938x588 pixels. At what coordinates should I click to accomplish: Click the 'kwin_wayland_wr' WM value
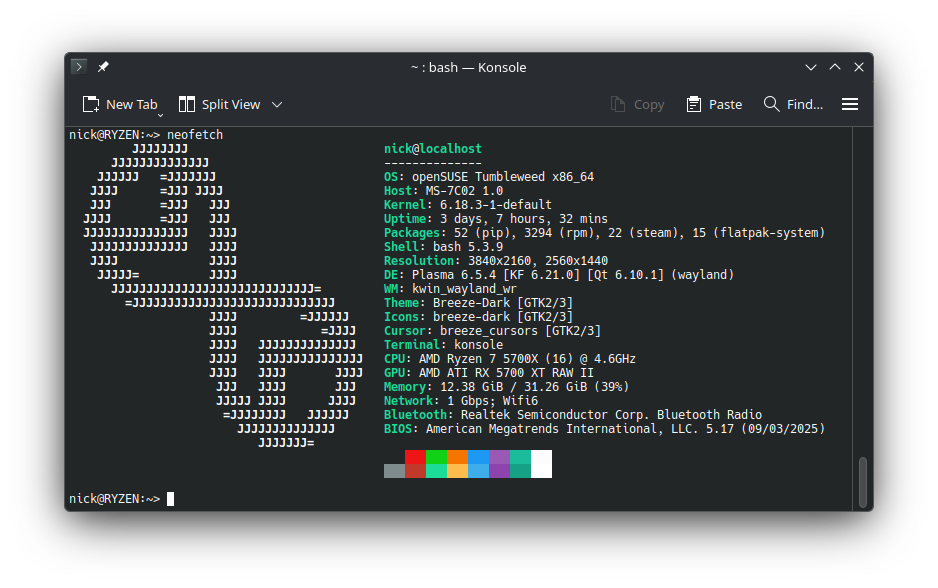[464, 289]
